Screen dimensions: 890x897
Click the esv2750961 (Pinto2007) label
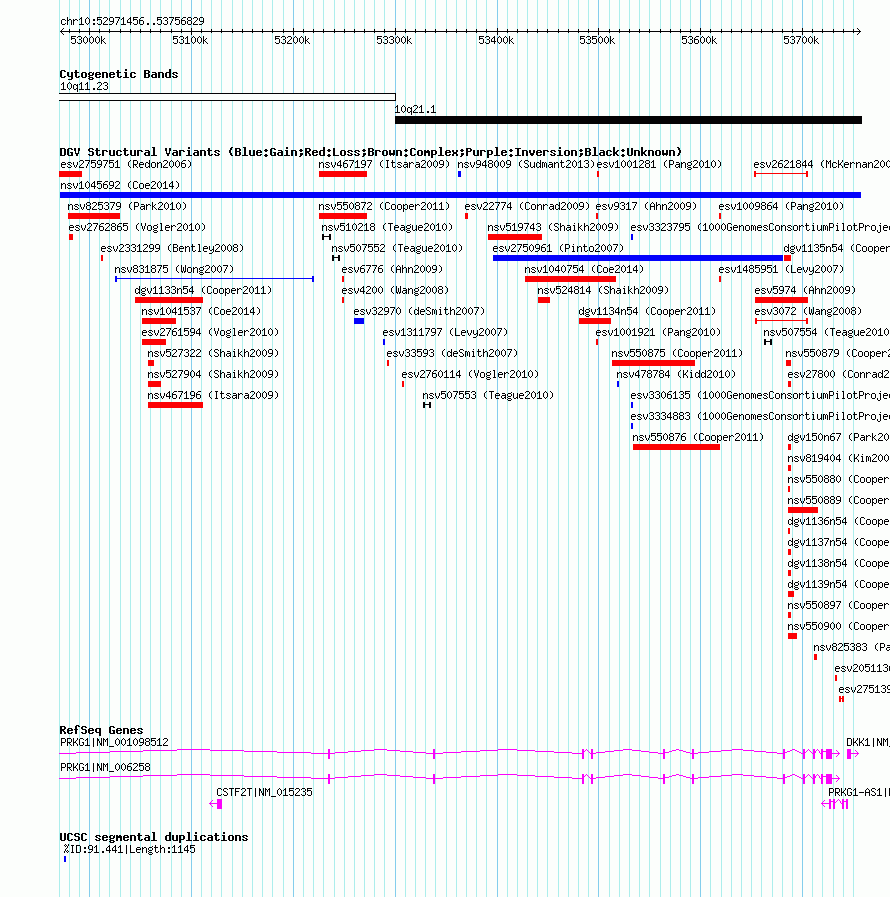pos(558,248)
